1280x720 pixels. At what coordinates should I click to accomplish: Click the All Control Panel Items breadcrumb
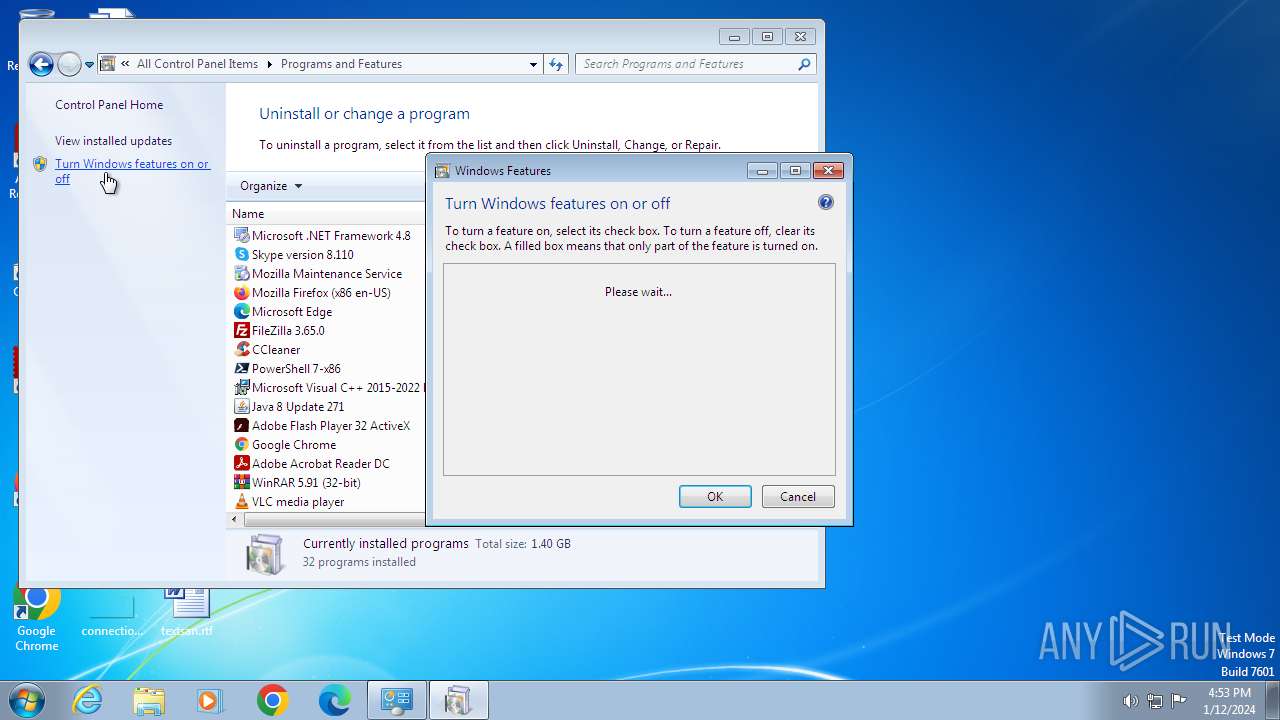click(x=197, y=64)
